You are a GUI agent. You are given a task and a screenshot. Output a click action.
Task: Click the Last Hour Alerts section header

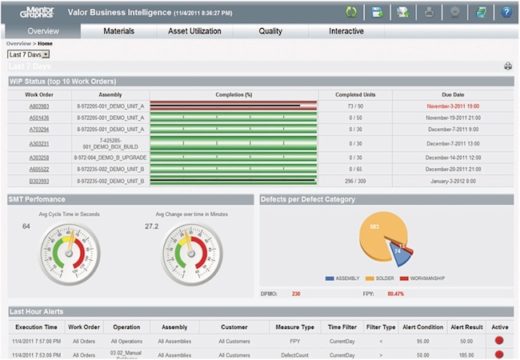coord(261,312)
